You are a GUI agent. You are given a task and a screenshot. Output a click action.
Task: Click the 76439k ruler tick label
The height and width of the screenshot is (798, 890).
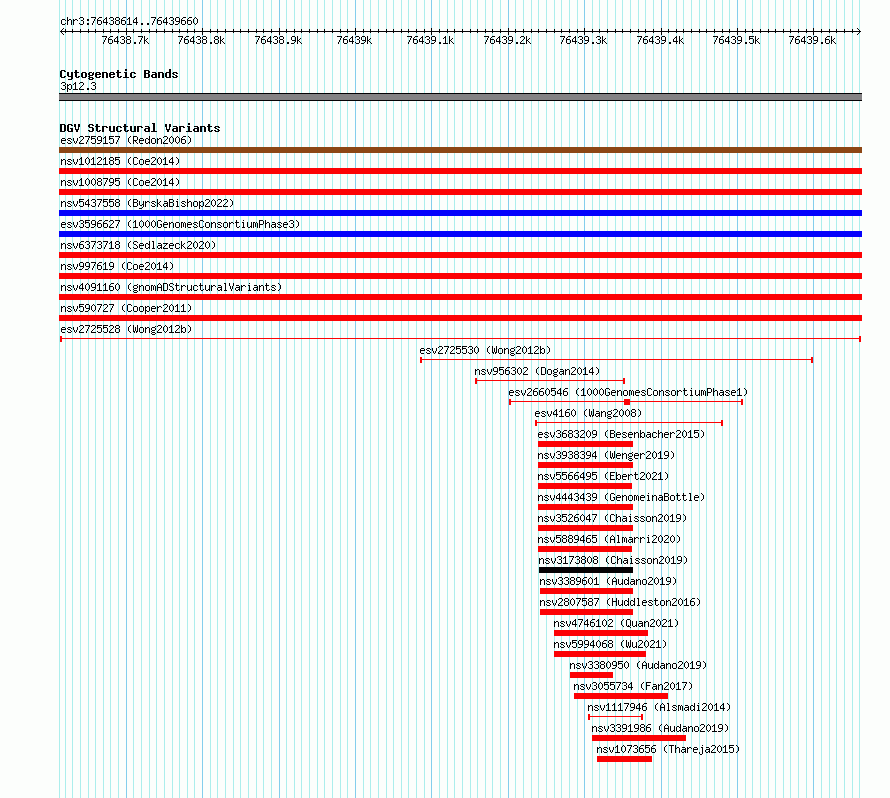pyautogui.click(x=354, y=40)
